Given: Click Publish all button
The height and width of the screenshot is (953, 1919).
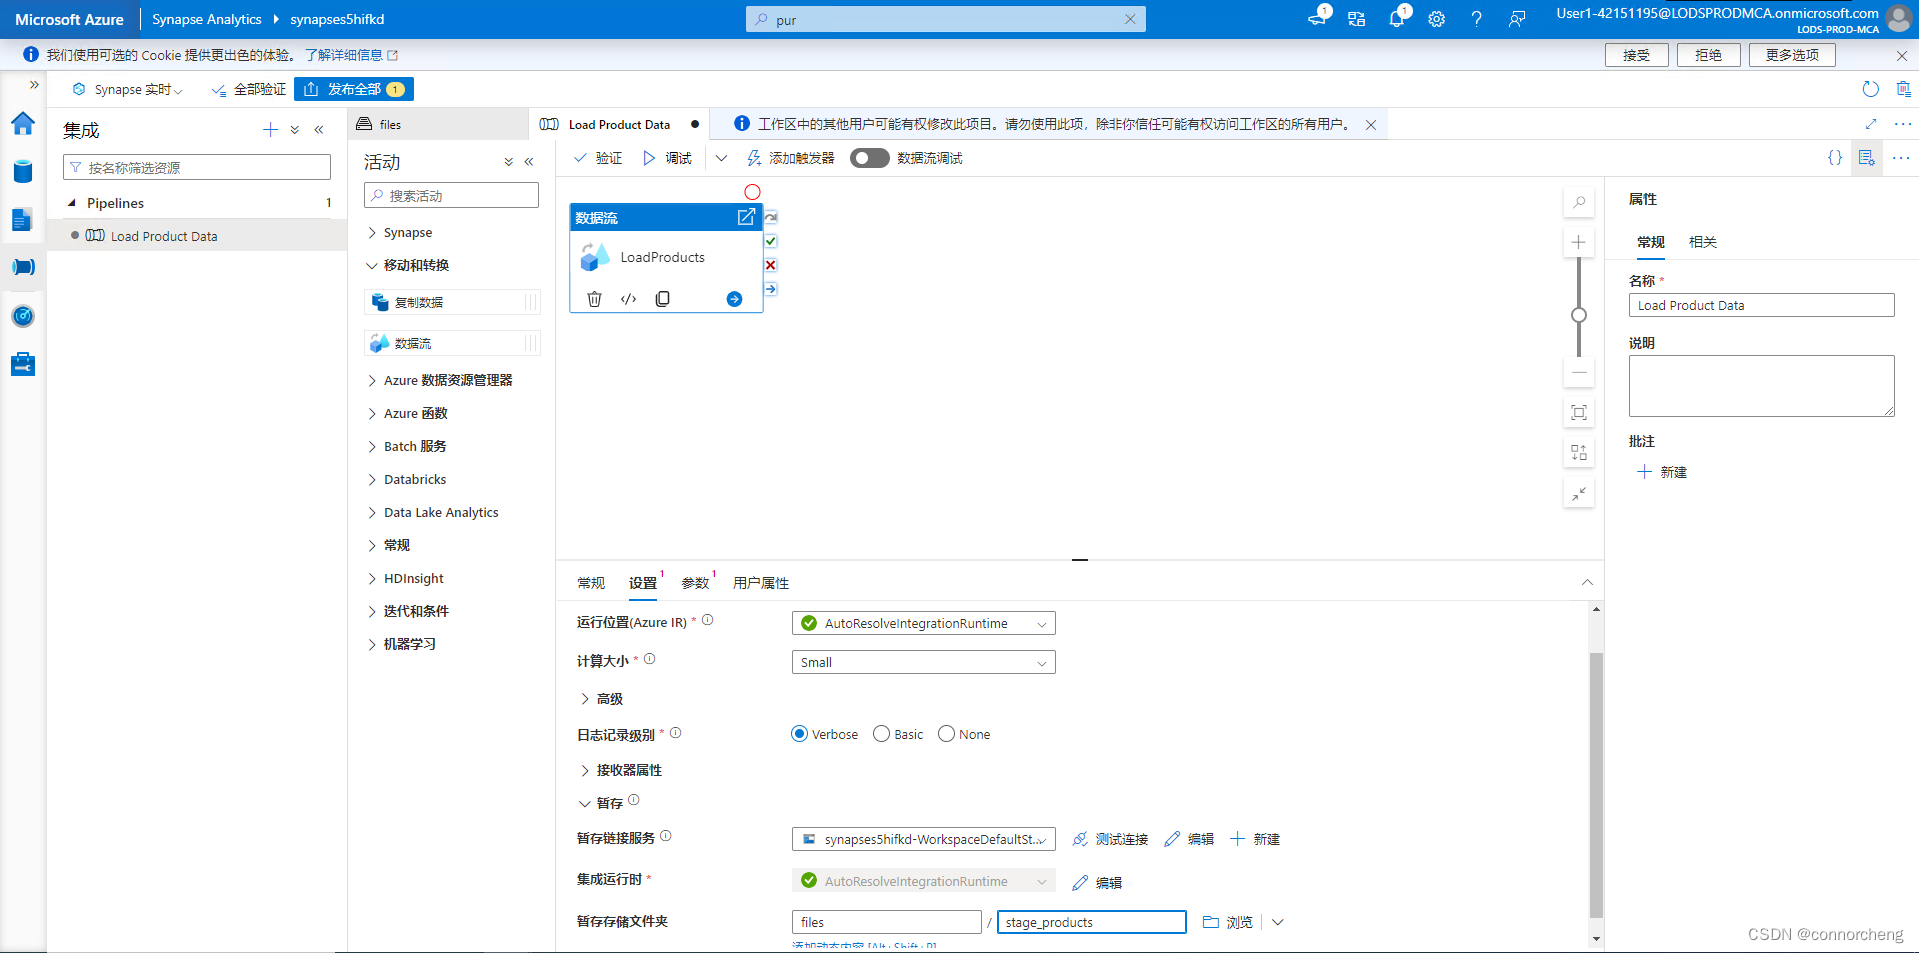Looking at the screenshot, I should (354, 89).
